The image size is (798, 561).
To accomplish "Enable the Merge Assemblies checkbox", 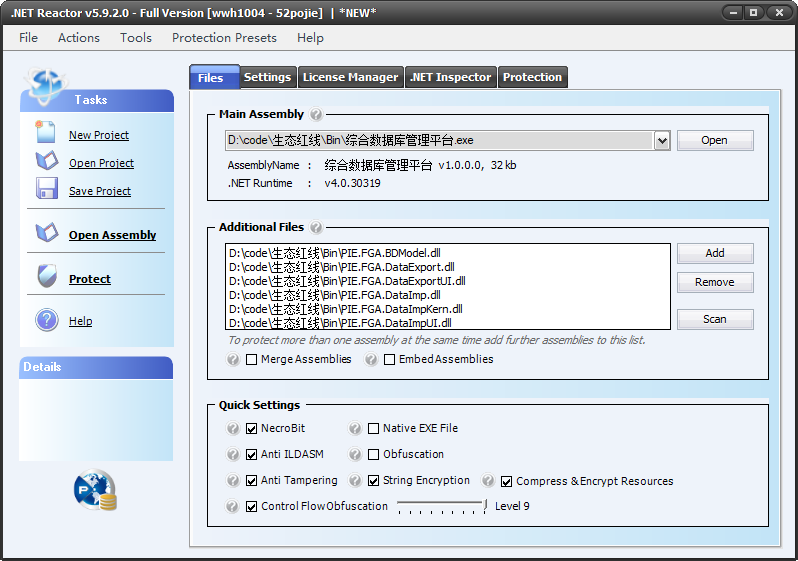I will pyautogui.click(x=251, y=359).
